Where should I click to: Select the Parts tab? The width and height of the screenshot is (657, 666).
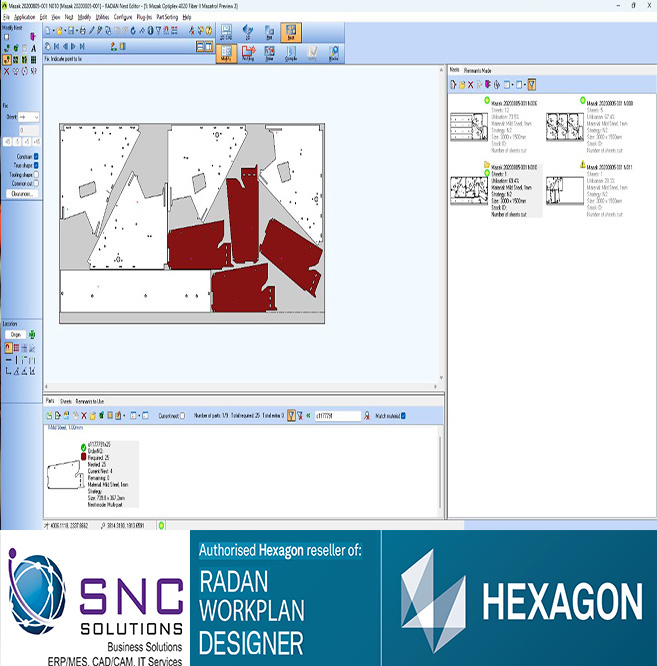point(50,401)
